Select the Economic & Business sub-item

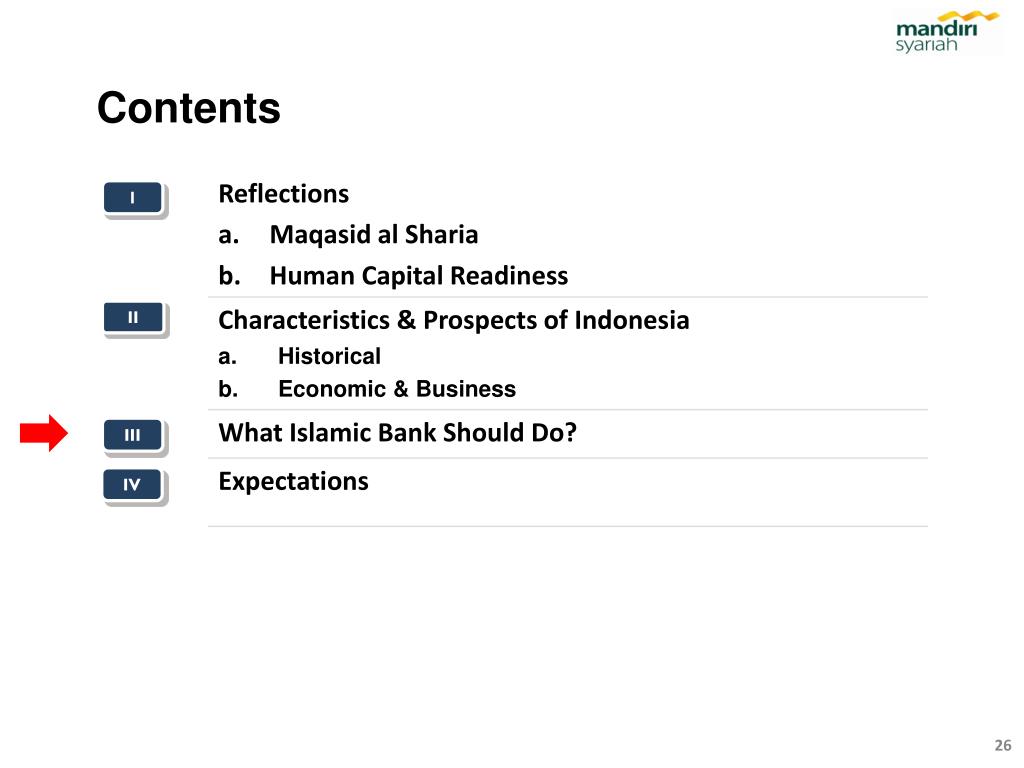397,389
